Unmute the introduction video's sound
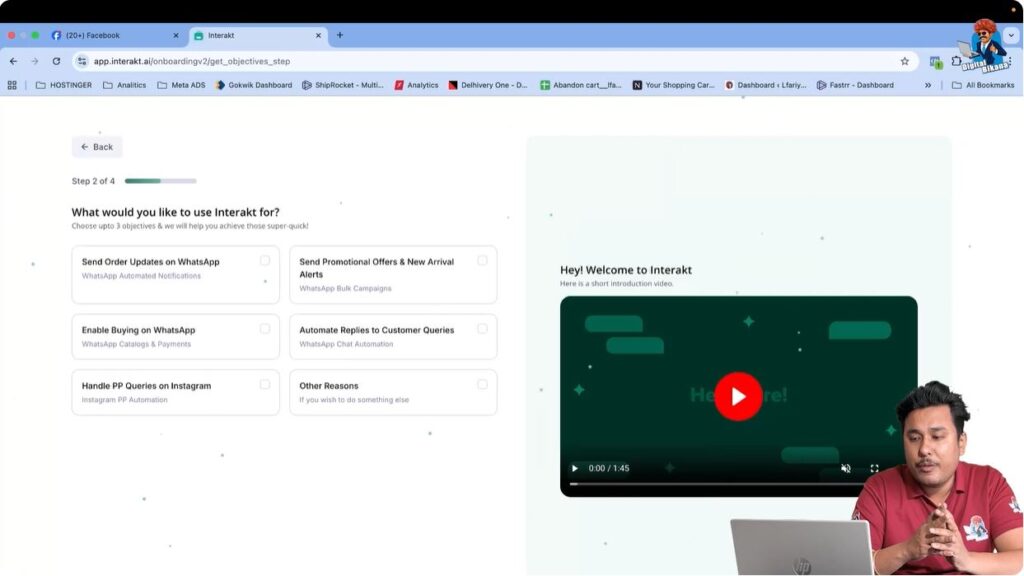This screenshot has height=576, width=1024. click(x=846, y=468)
